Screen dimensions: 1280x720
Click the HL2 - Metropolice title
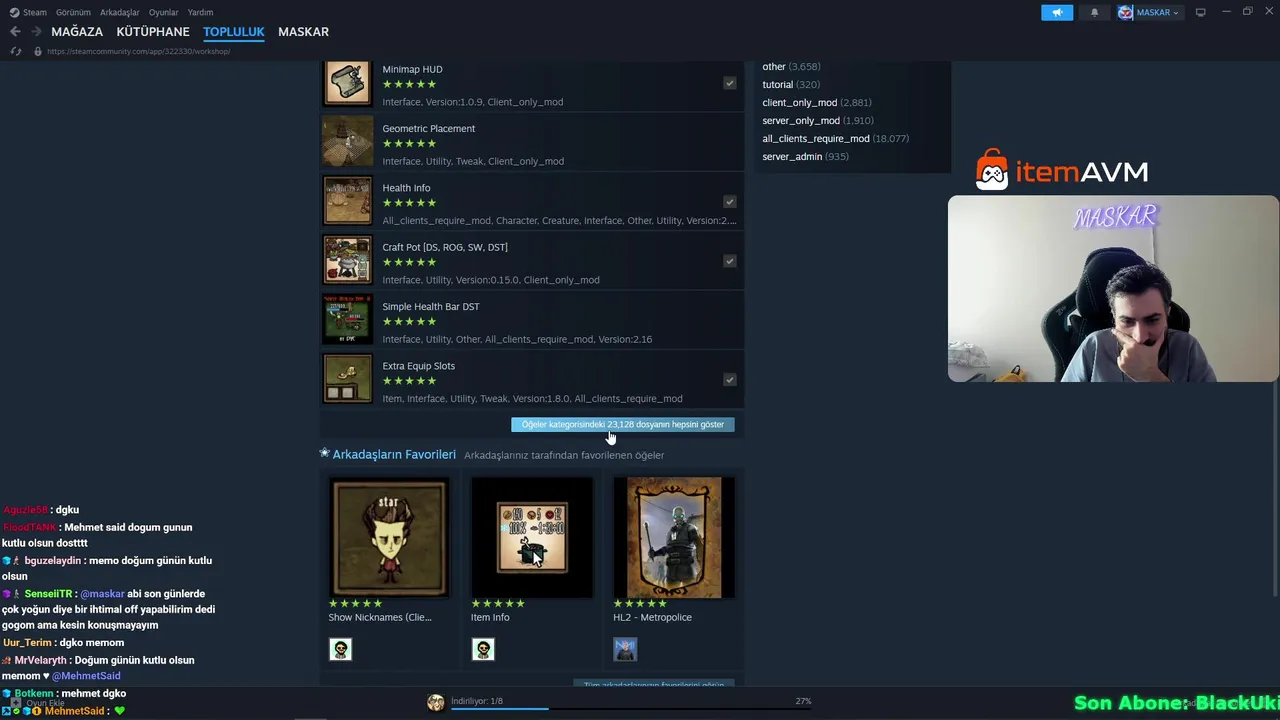(x=652, y=618)
